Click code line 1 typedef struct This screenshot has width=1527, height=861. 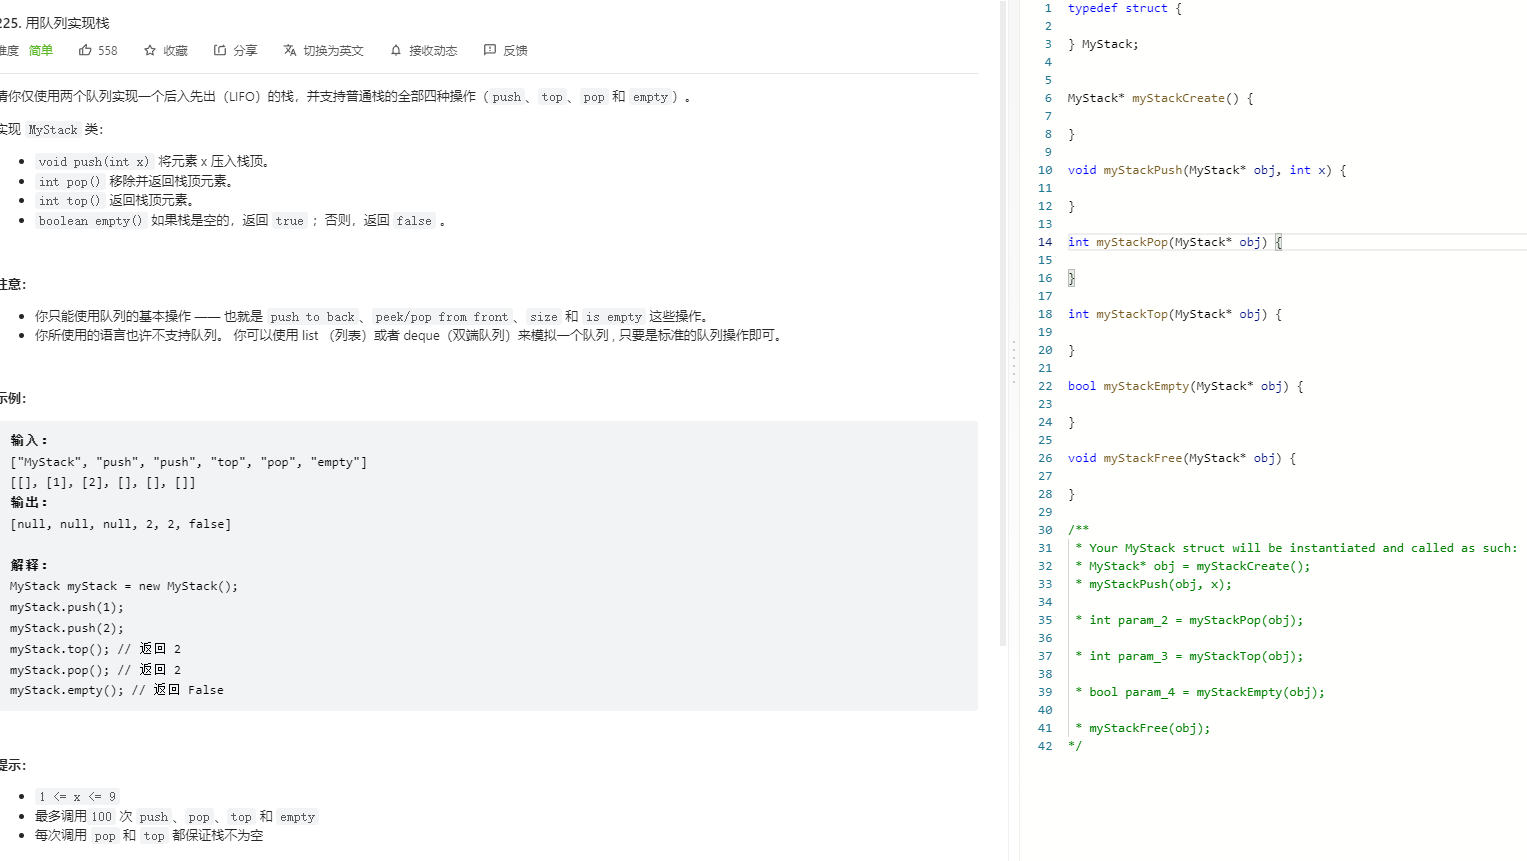pyautogui.click(x=1124, y=8)
